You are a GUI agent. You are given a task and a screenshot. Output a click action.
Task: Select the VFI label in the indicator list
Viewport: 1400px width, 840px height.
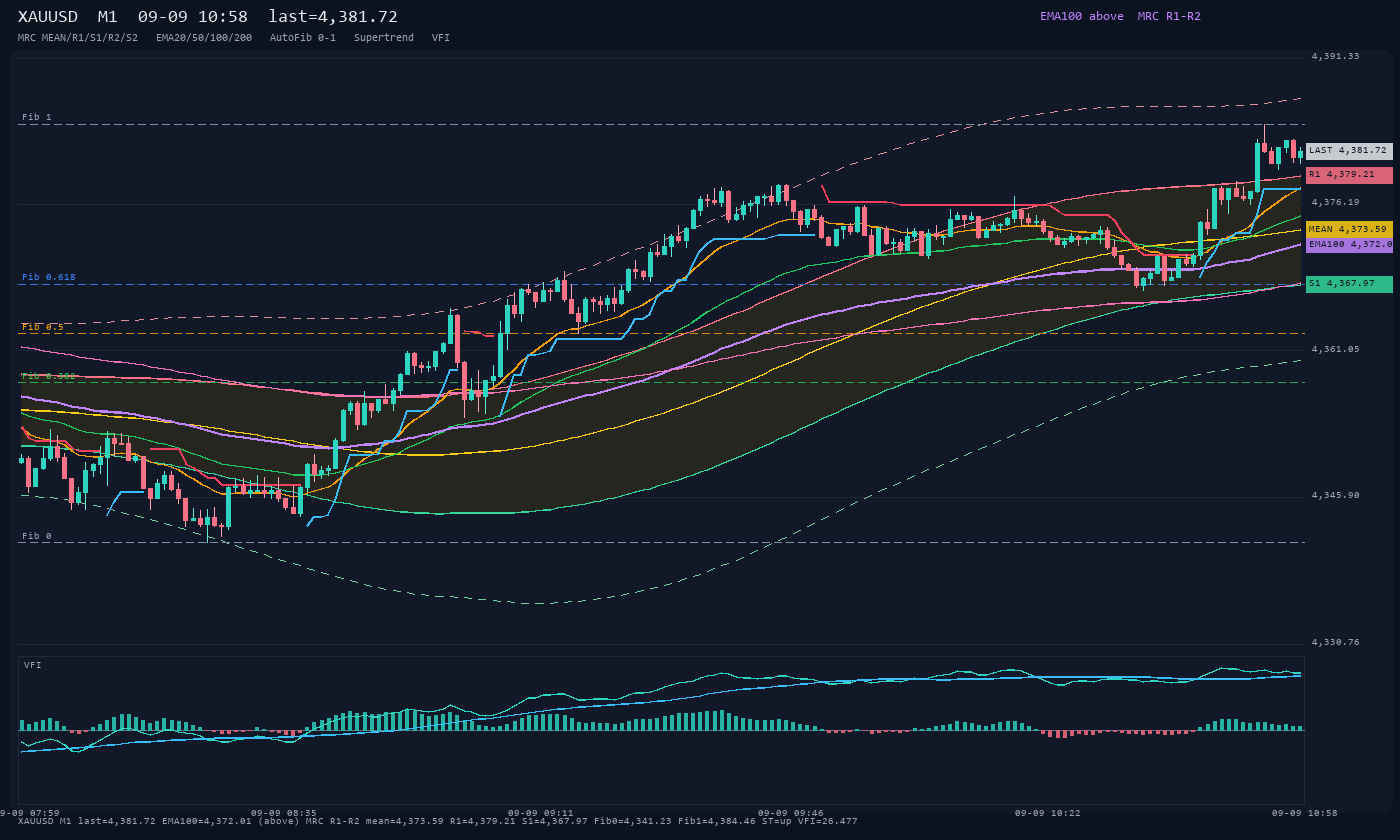(x=441, y=37)
